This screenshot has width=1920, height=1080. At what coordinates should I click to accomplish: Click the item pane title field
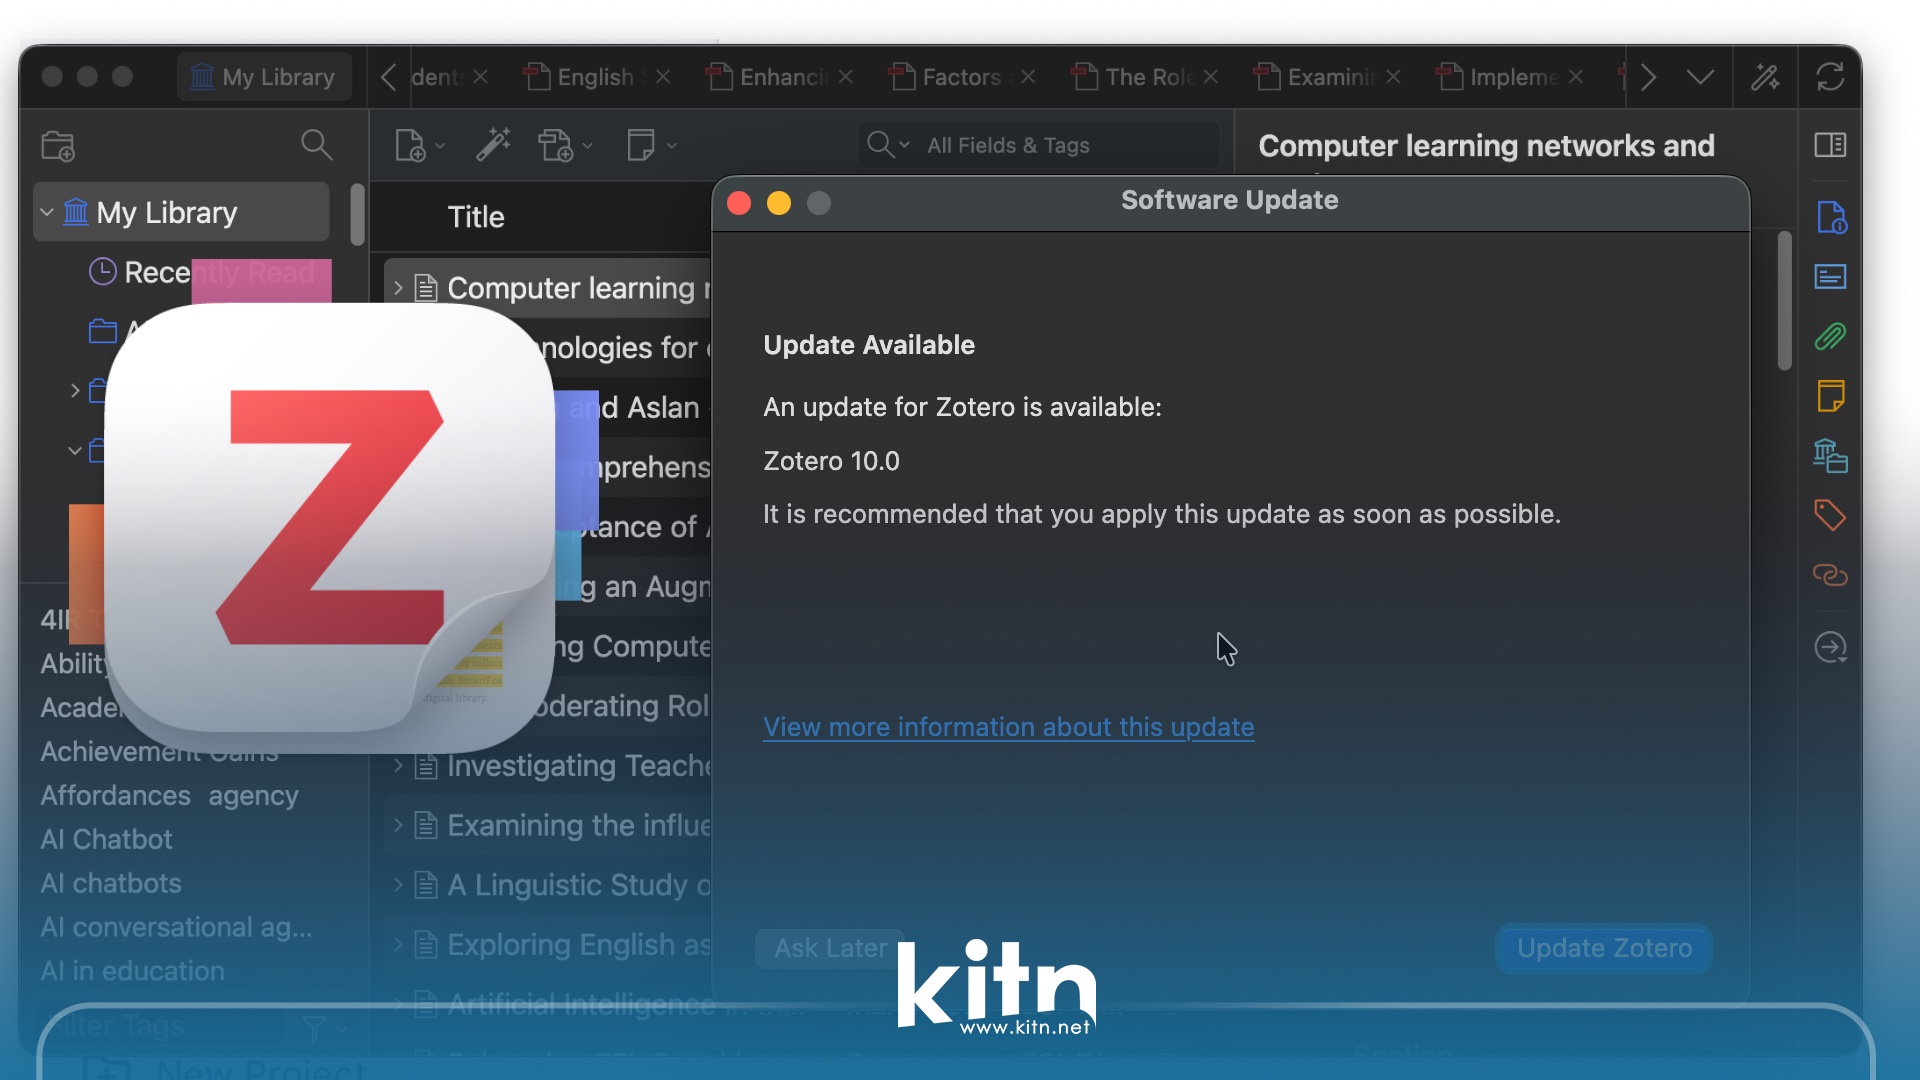tap(1486, 146)
